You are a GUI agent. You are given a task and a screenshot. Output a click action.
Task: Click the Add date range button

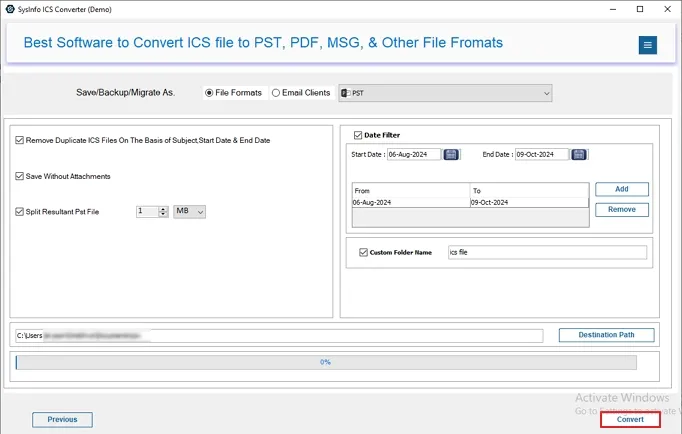click(x=622, y=189)
